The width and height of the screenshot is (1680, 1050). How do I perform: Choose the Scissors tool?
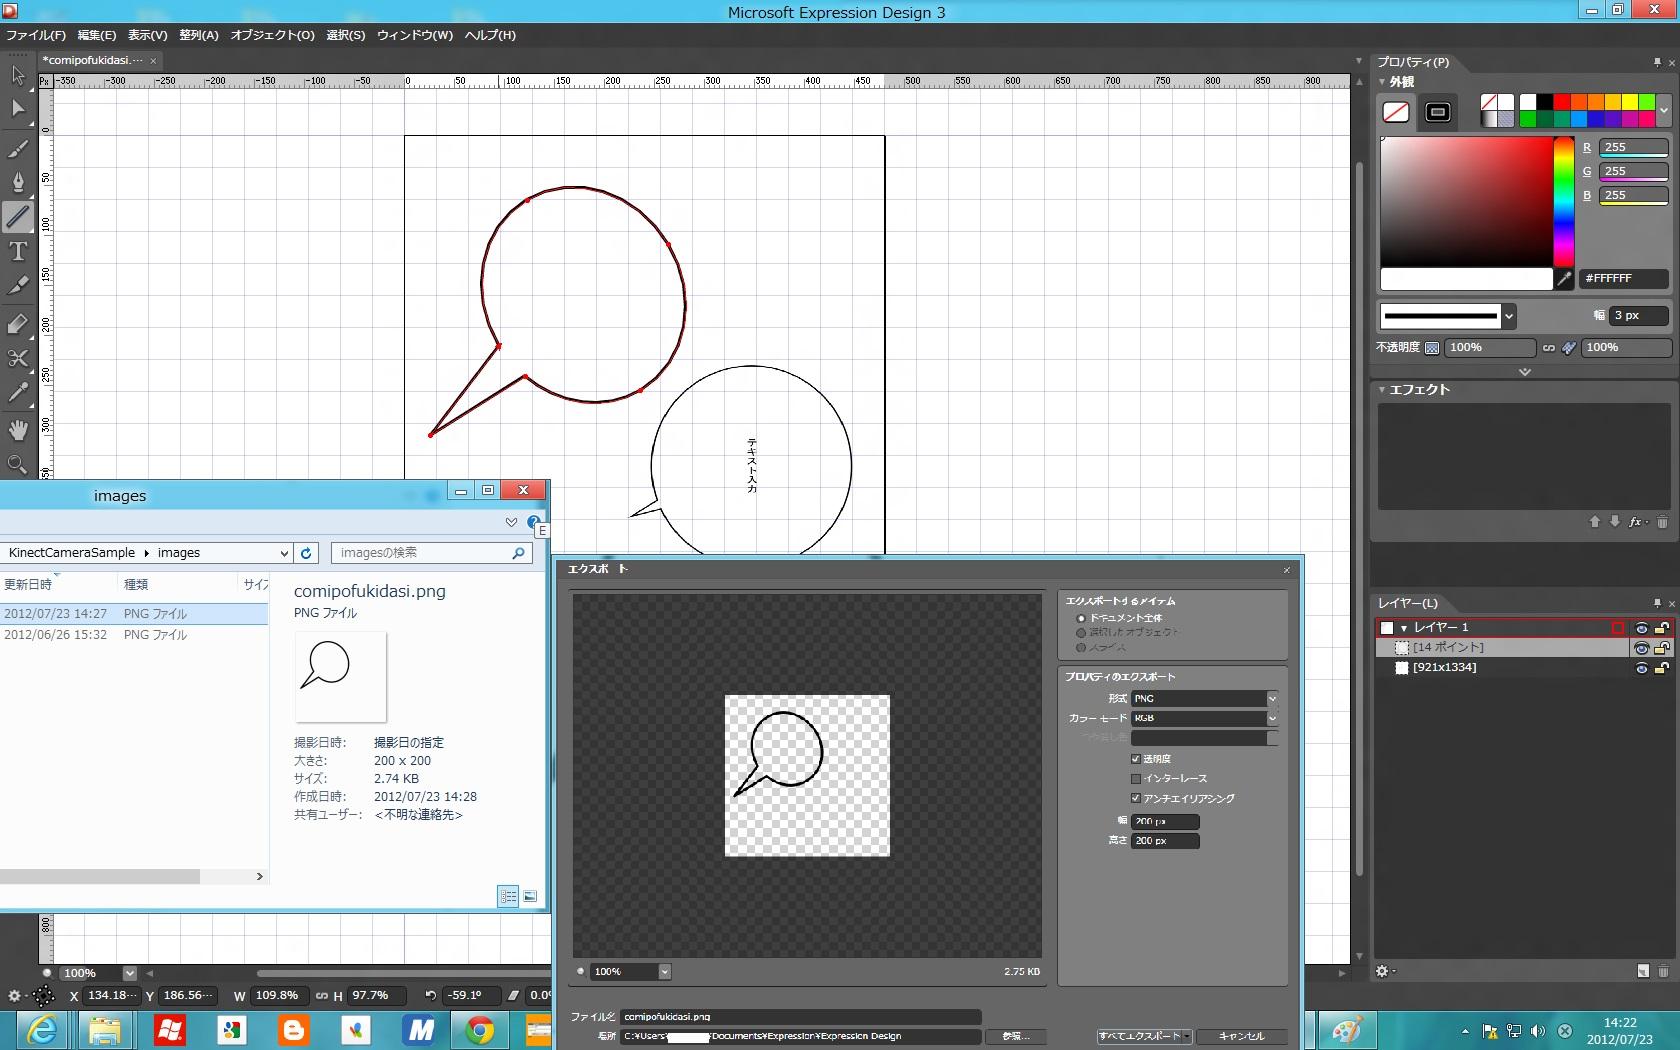18,358
